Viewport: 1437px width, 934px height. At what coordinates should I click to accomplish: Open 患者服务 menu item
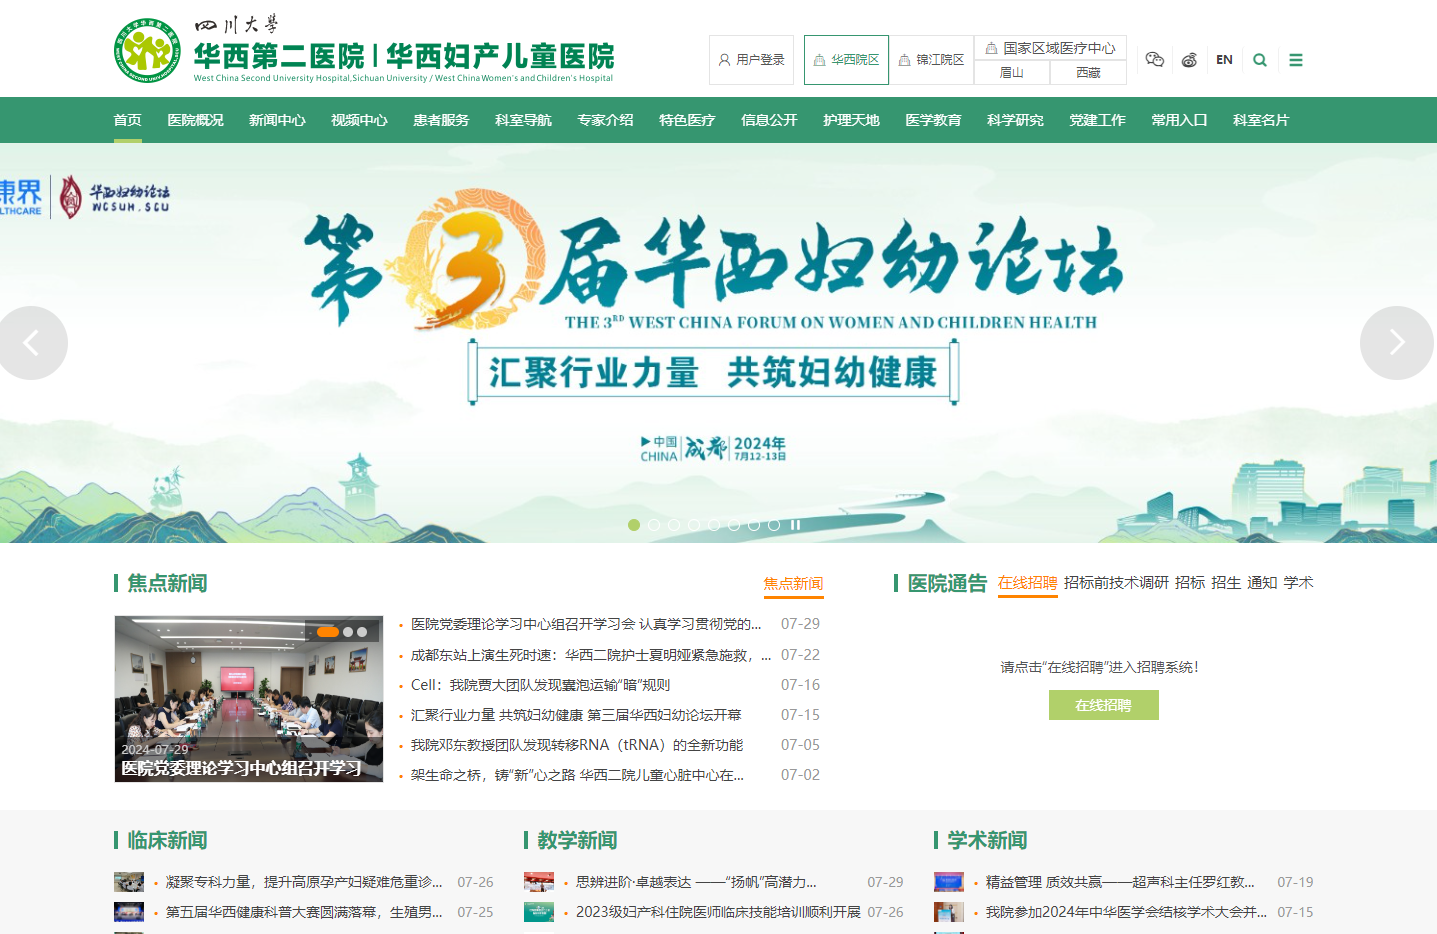click(x=442, y=120)
